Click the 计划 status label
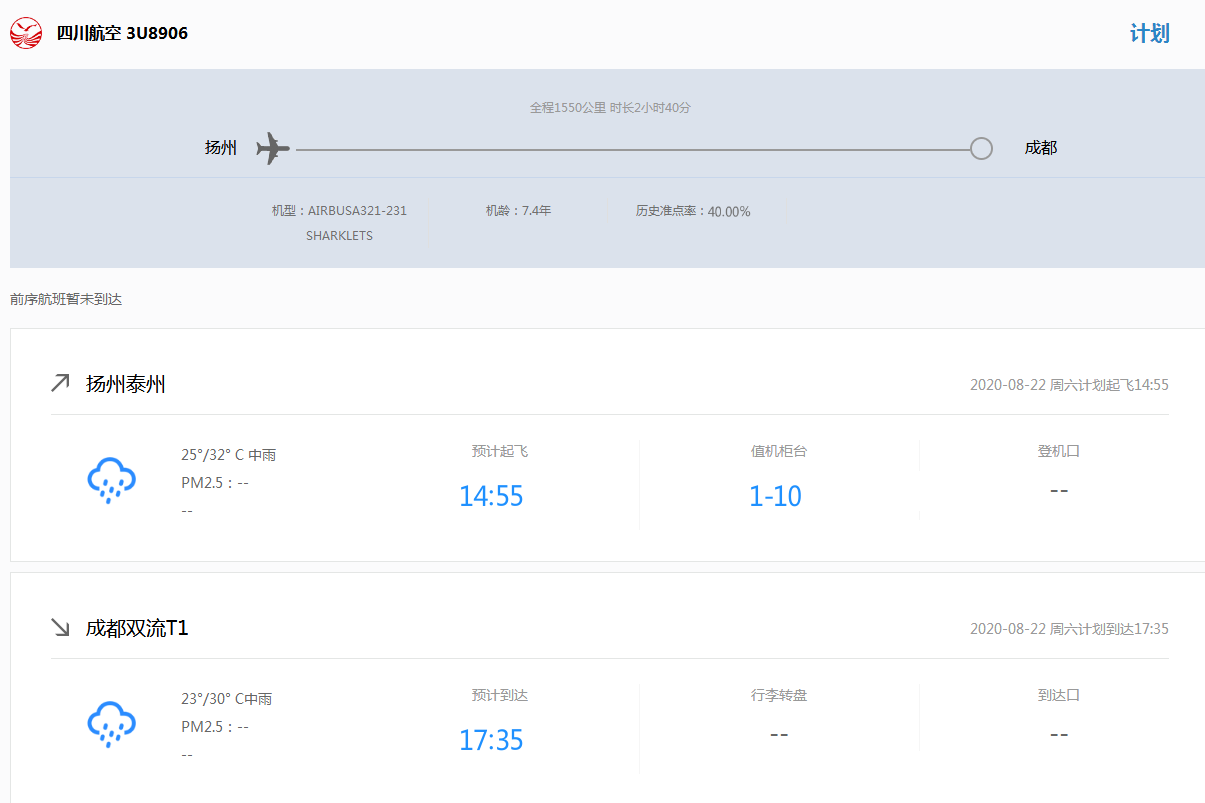1205x803 pixels. click(x=1149, y=33)
